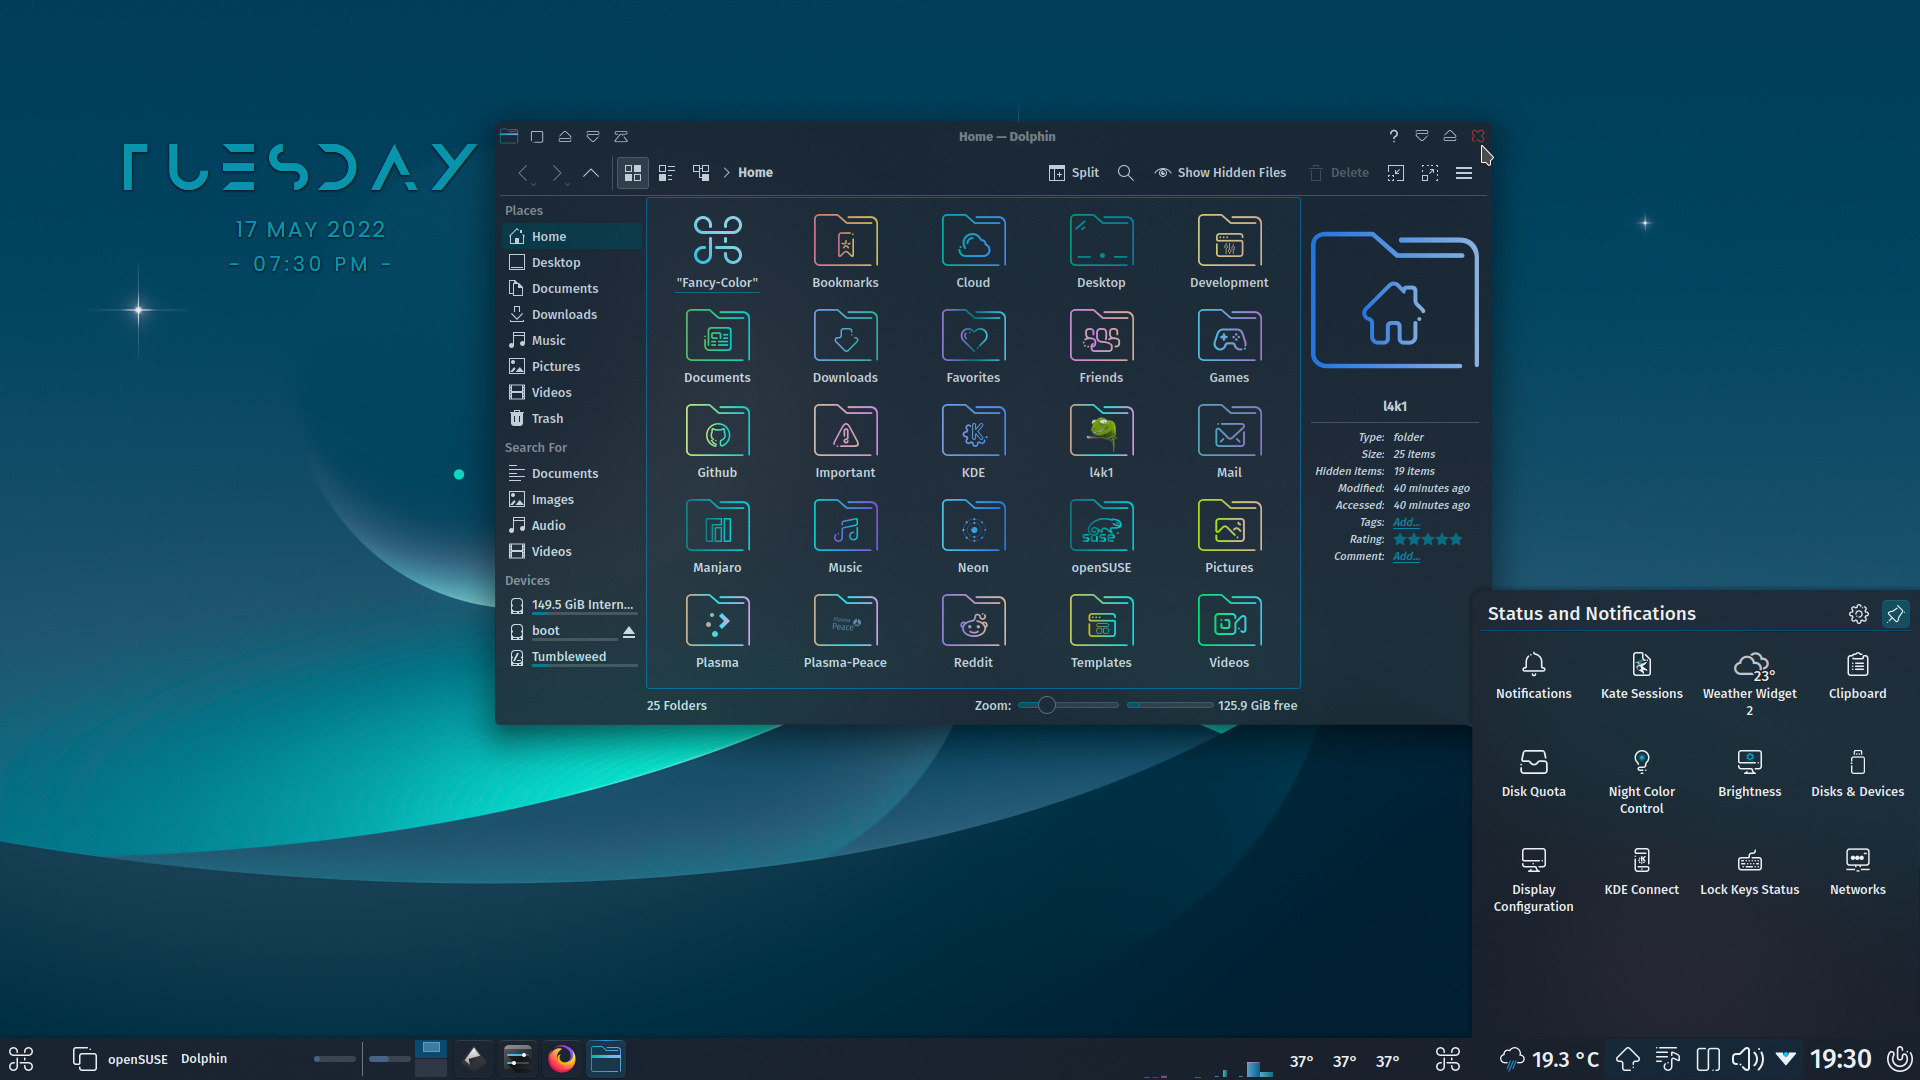Select the Templates folder
The image size is (1920, 1080).
coord(1101,631)
